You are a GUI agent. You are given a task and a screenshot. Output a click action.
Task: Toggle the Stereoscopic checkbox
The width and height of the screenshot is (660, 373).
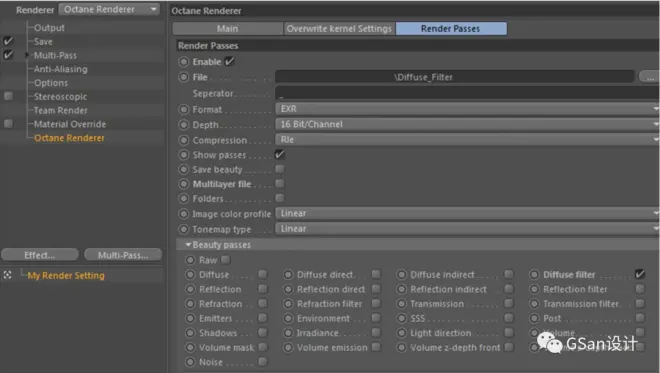coord(8,96)
